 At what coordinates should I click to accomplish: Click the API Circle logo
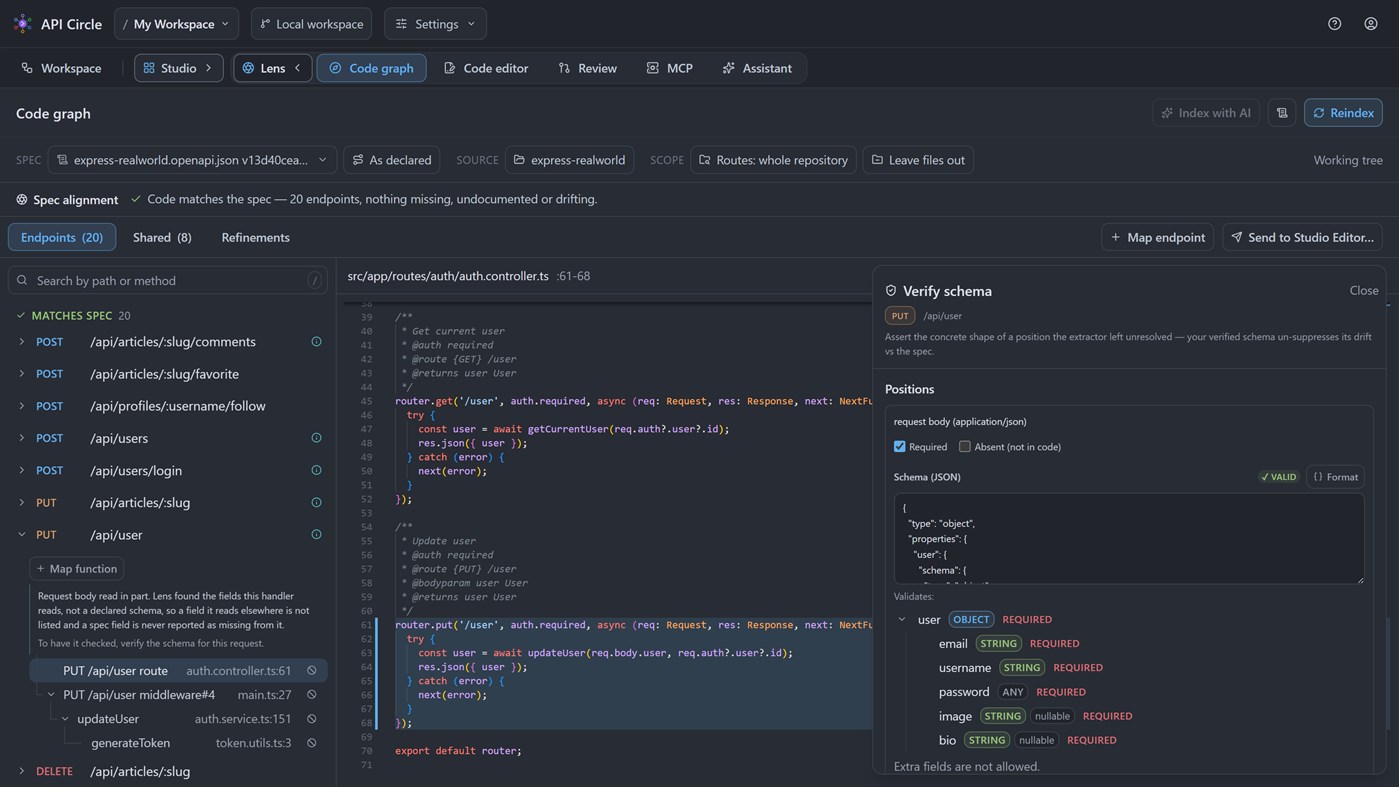coord(22,24)
